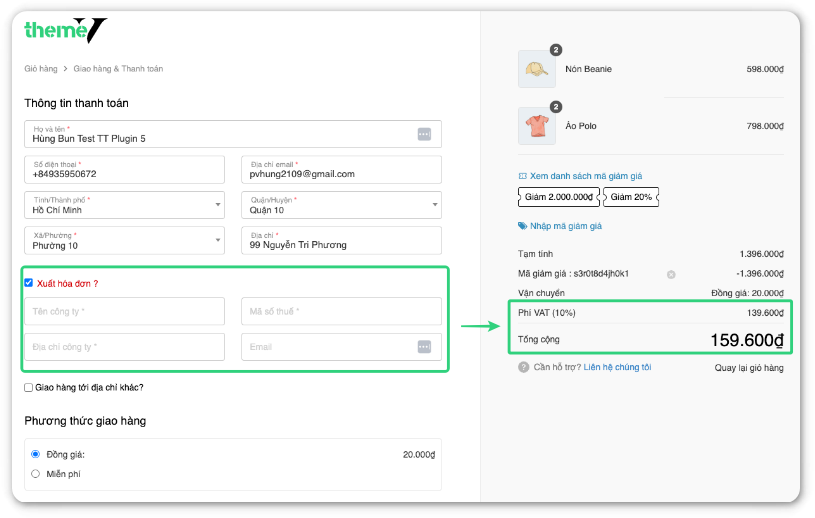Screen dimensions: 815x518
Task: Open the Quận/Huyện dropdown
Action: pos(341,205)
